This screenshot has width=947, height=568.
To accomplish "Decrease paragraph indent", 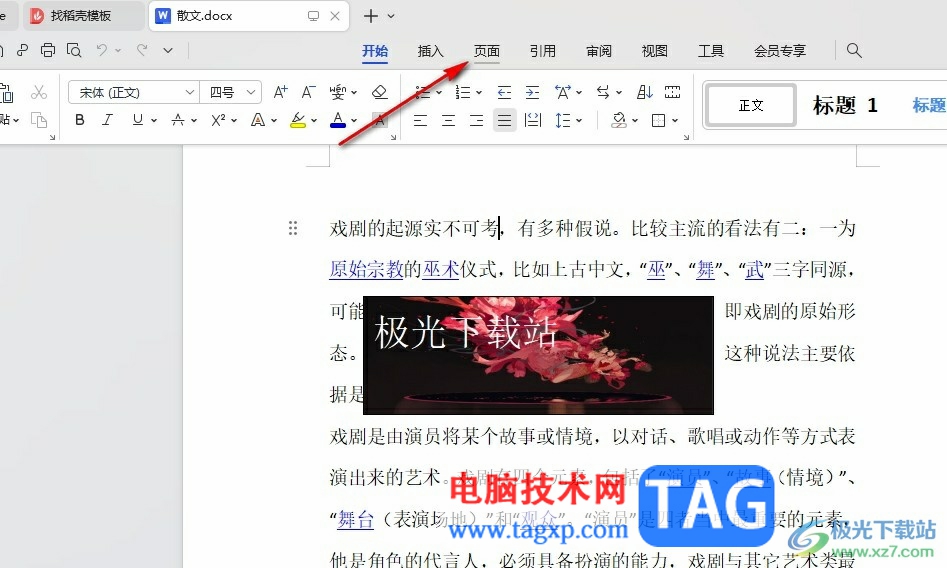I will [x=504, y=92].
